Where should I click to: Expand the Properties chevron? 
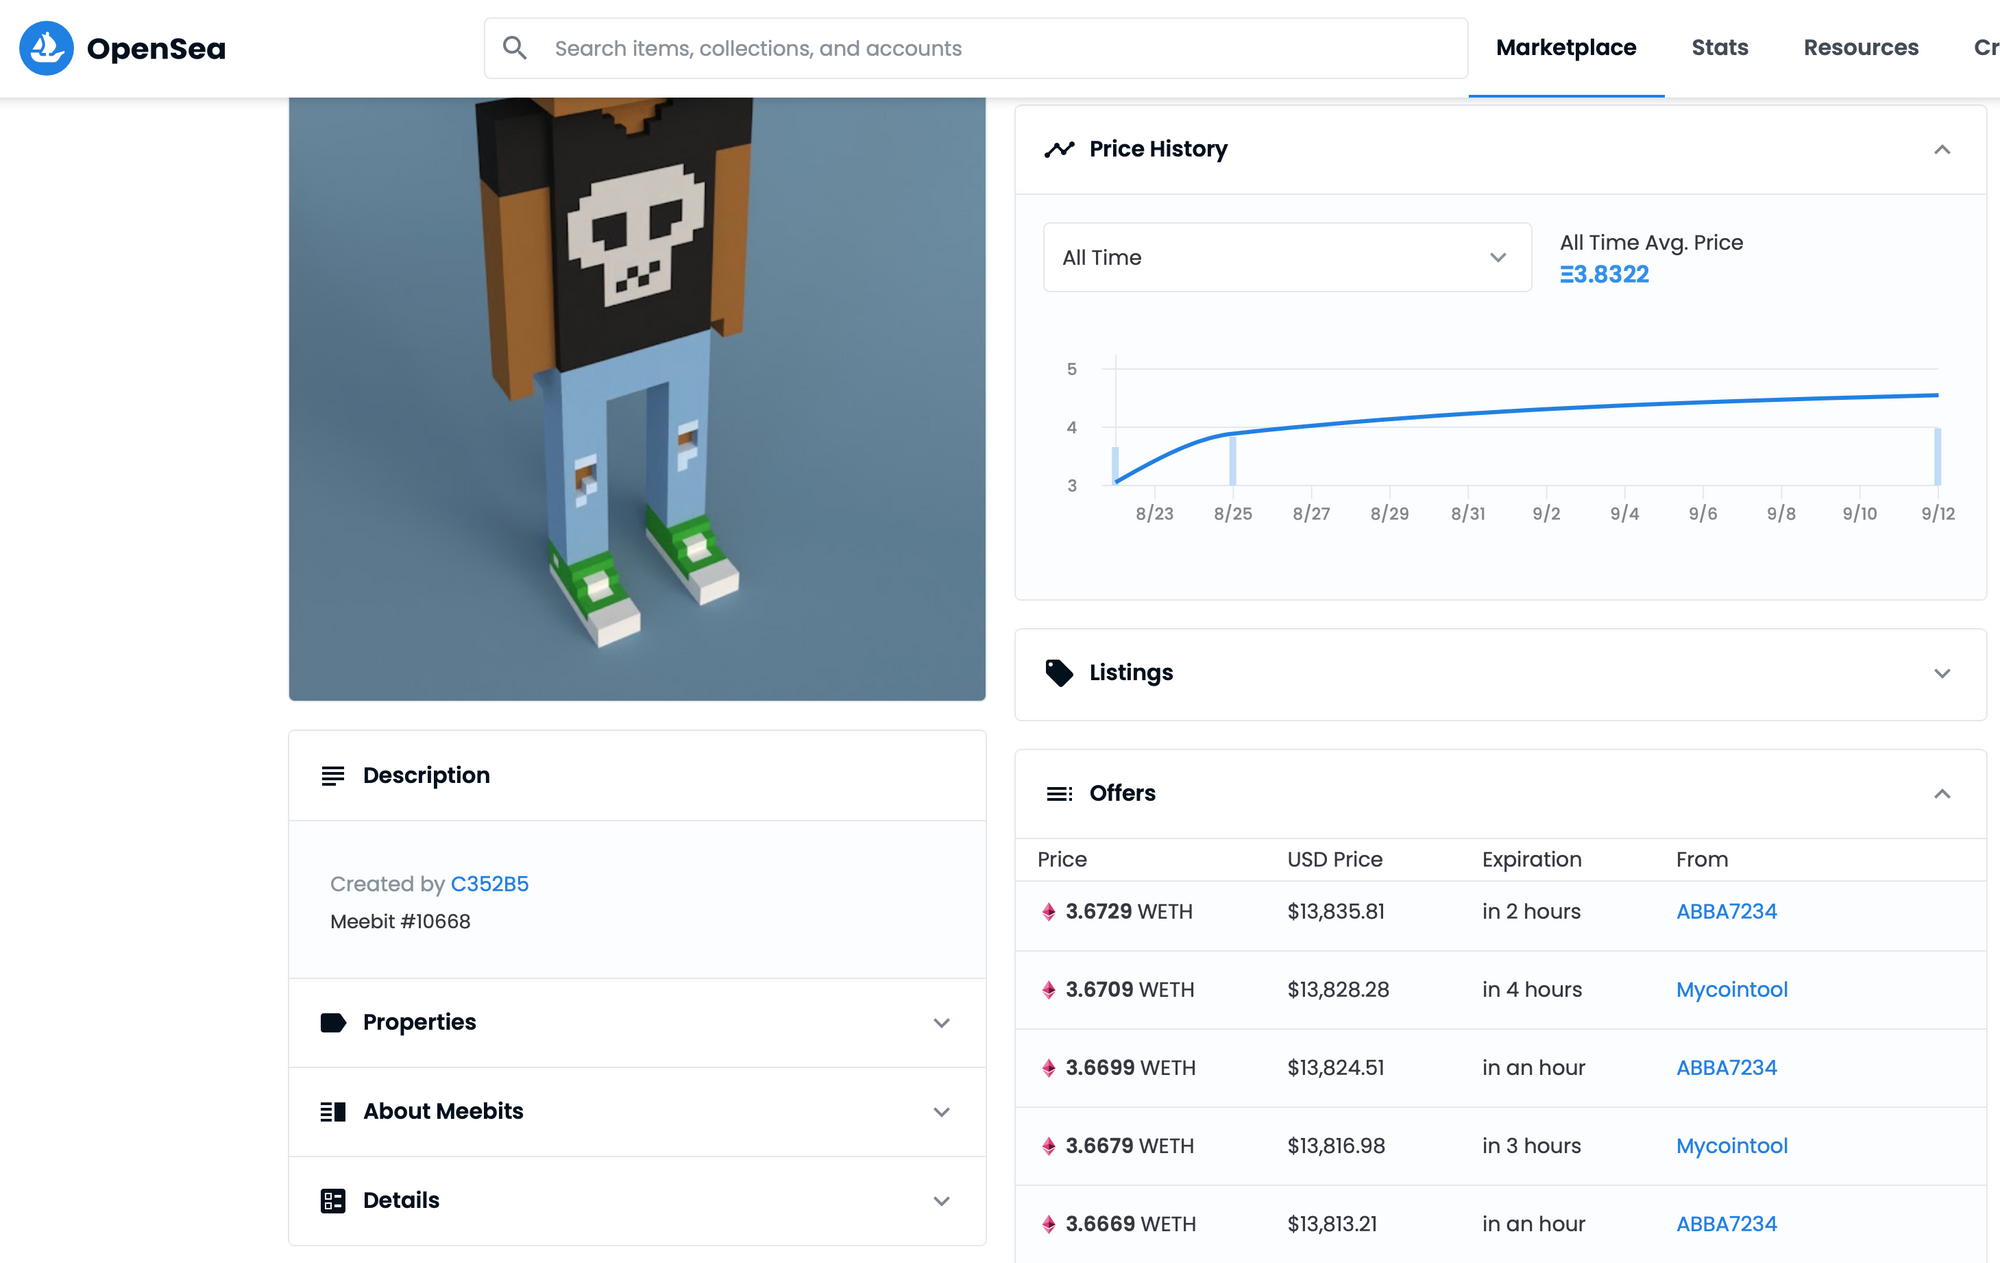(x=941, y=1023)
